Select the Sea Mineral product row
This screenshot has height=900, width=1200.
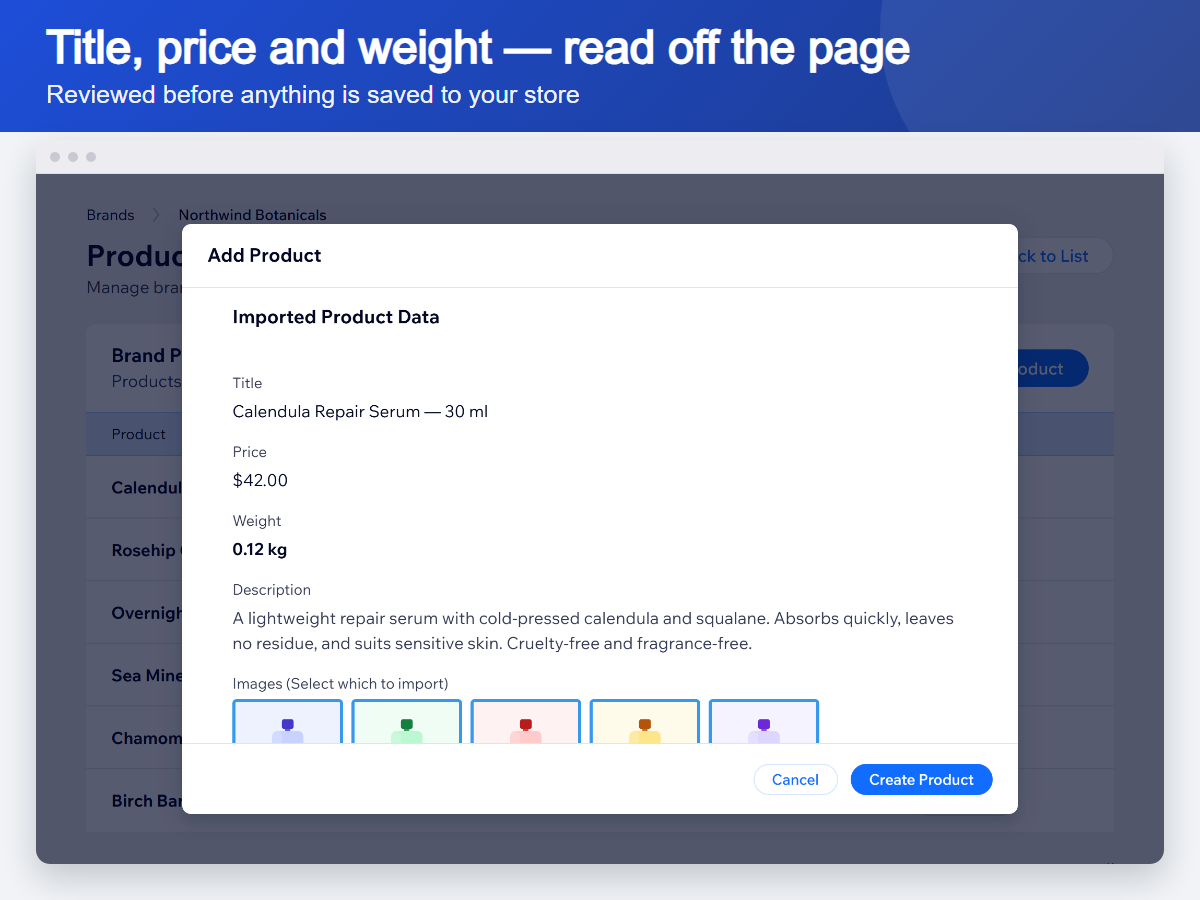point(134,675)
